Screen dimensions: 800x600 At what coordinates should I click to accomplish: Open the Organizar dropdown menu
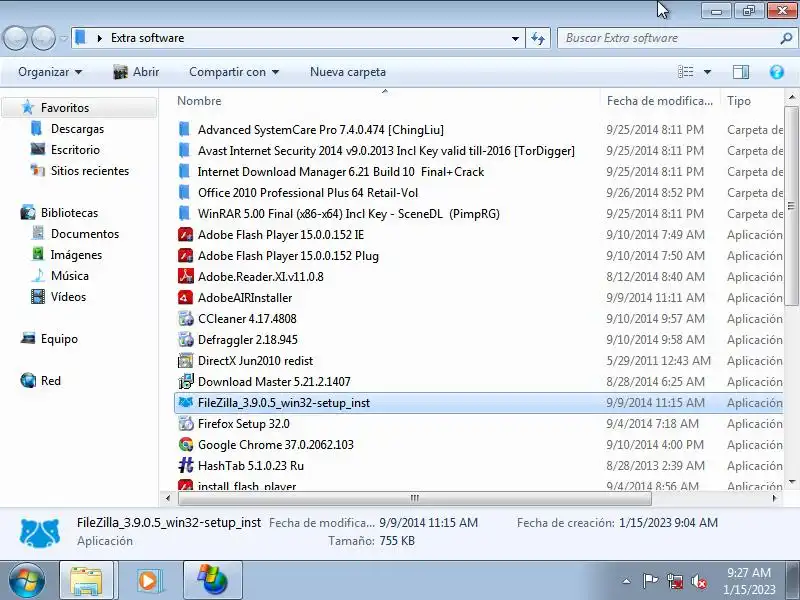pyautogui.click(x=50, y=72)
